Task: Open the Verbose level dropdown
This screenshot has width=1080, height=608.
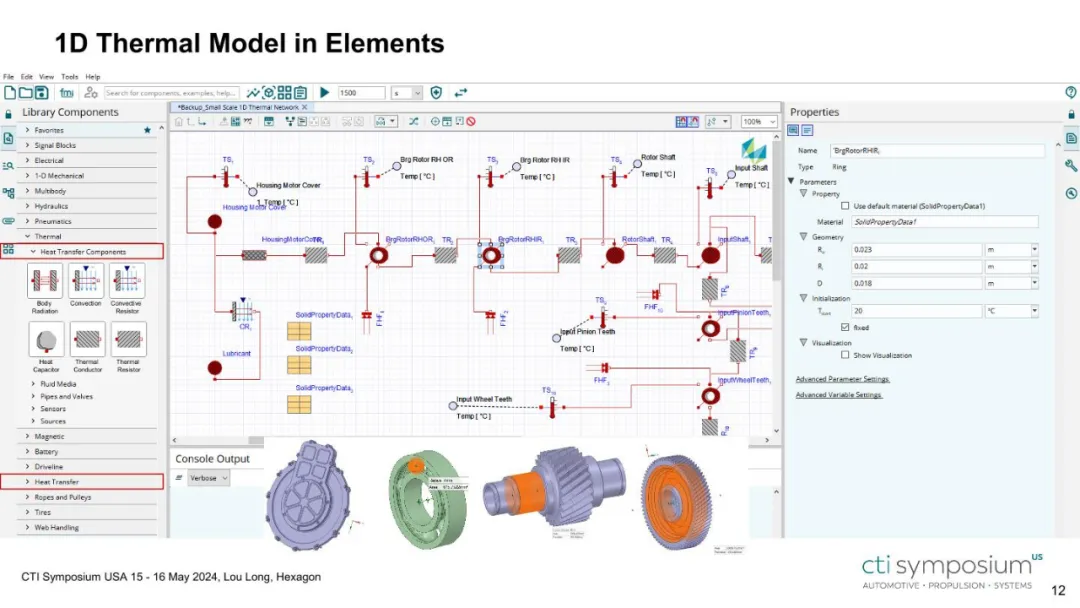Action: pyautogui.click(x=208, y=478)
